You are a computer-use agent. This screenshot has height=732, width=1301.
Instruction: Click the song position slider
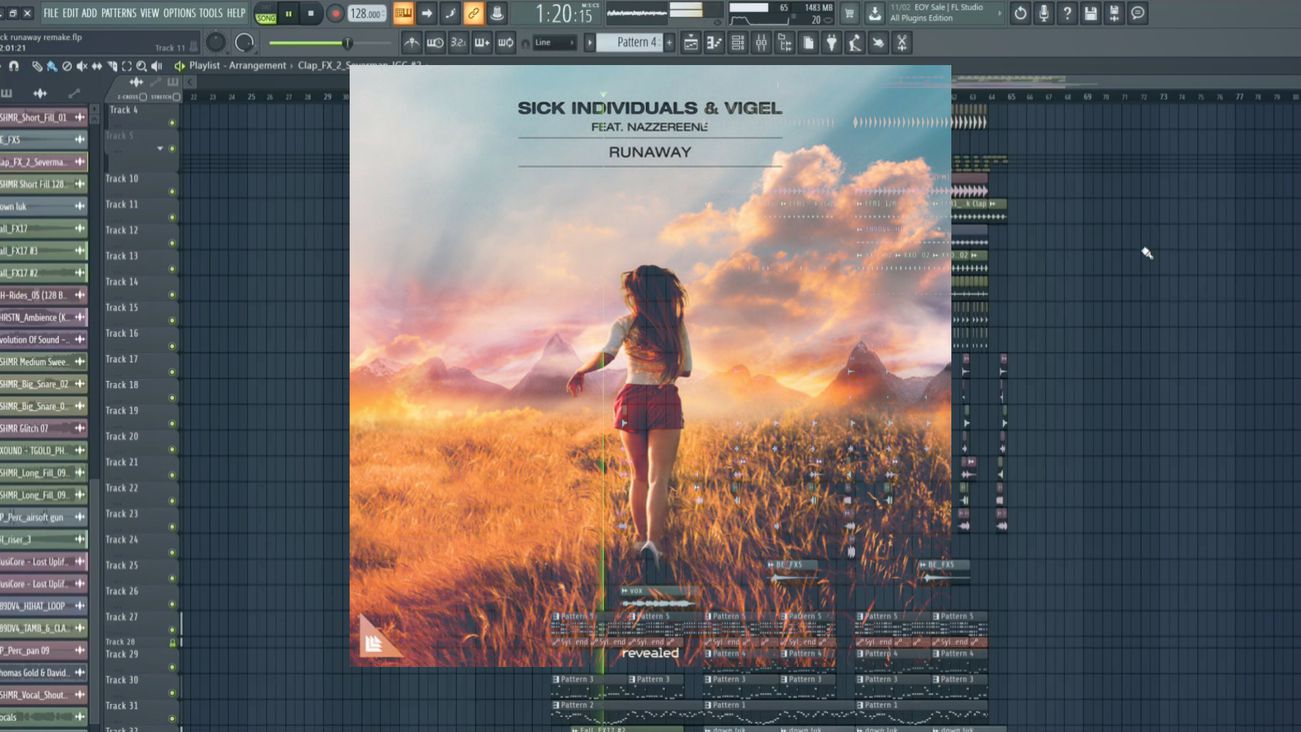click(328, 43)
